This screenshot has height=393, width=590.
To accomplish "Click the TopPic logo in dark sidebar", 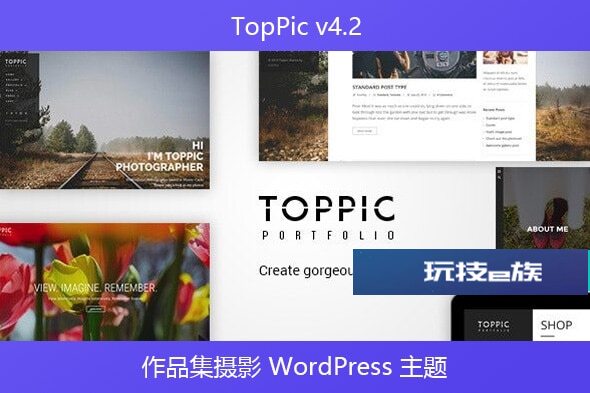I will click(x=15, y=62).
